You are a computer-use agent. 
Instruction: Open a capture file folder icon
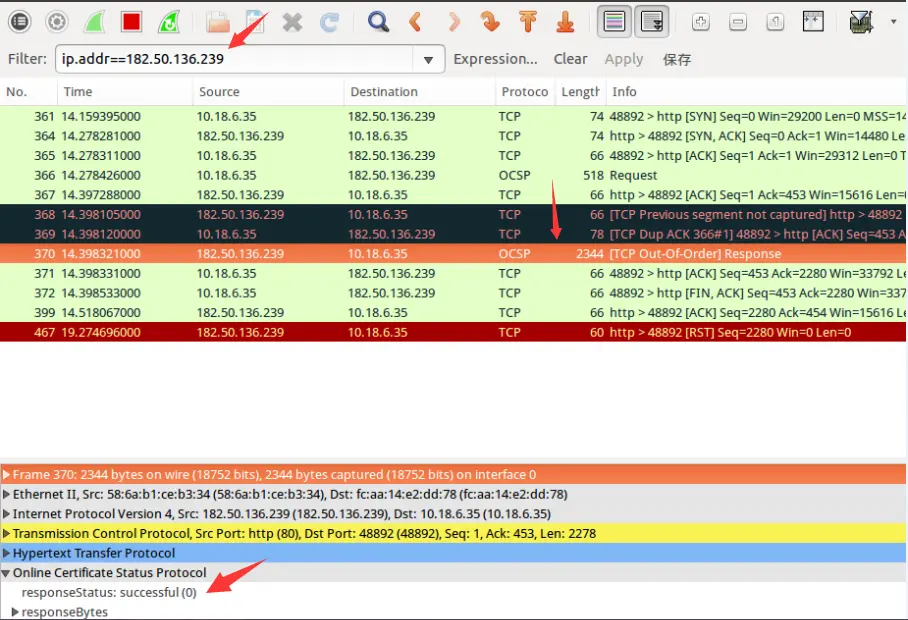coord(218,22)
